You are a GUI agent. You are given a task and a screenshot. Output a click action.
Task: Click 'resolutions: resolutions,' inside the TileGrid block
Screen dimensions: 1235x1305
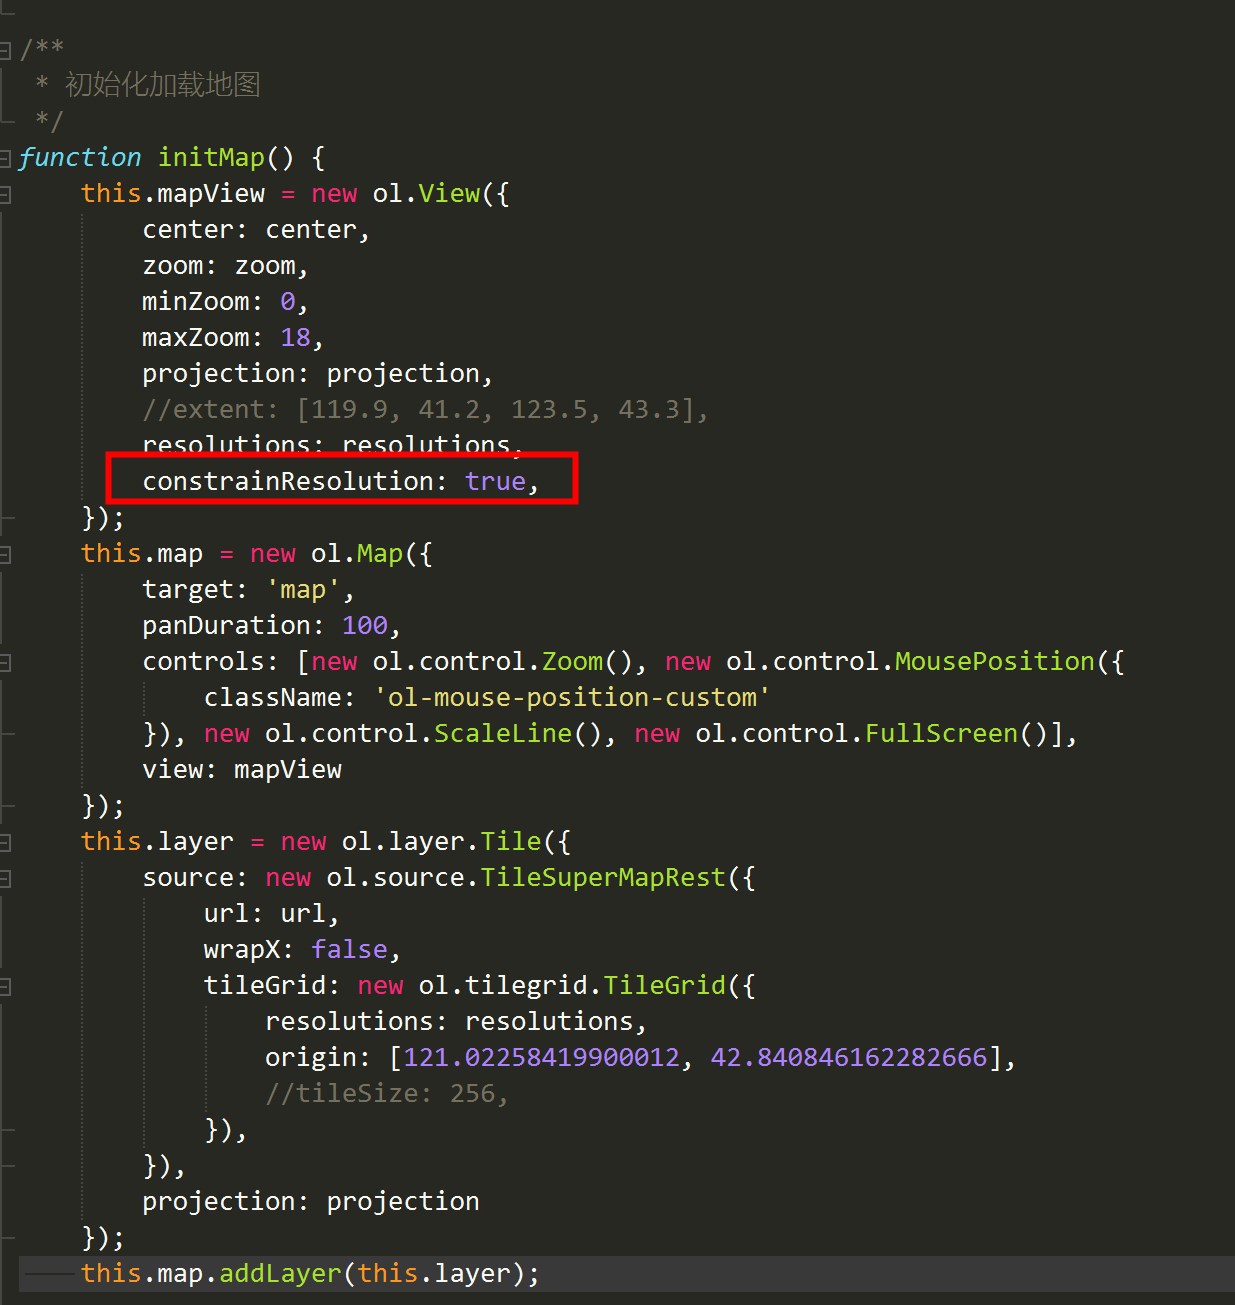[x=456, y=1021]
